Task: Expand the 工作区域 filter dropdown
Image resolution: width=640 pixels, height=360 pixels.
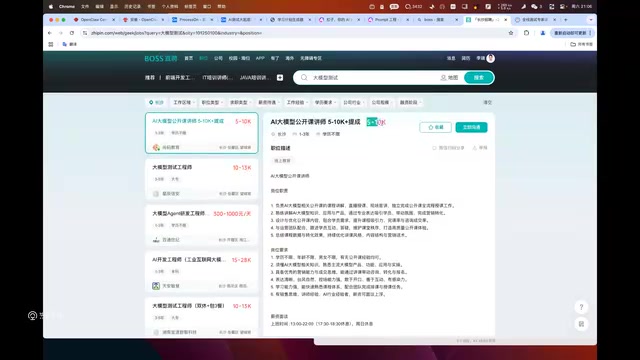Action: click(184, 102)
